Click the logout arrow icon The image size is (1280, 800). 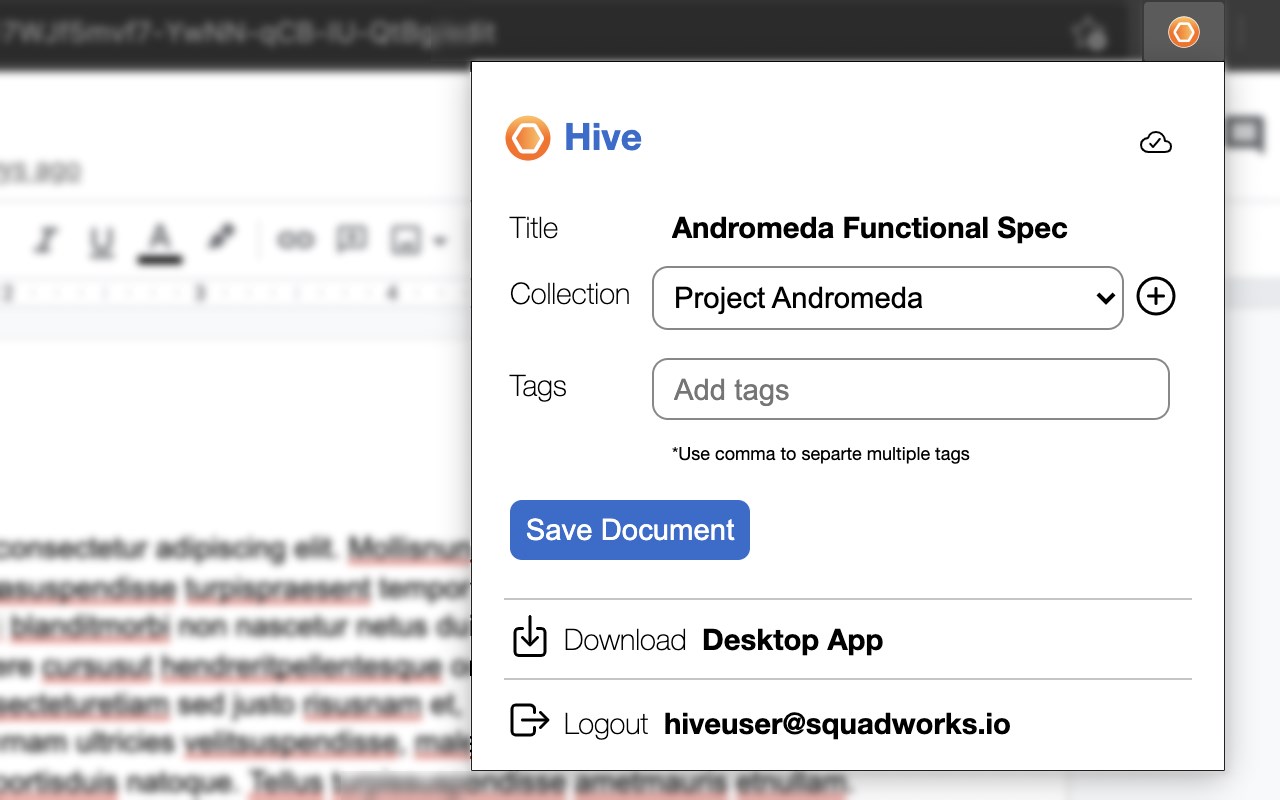coord(530,720)
